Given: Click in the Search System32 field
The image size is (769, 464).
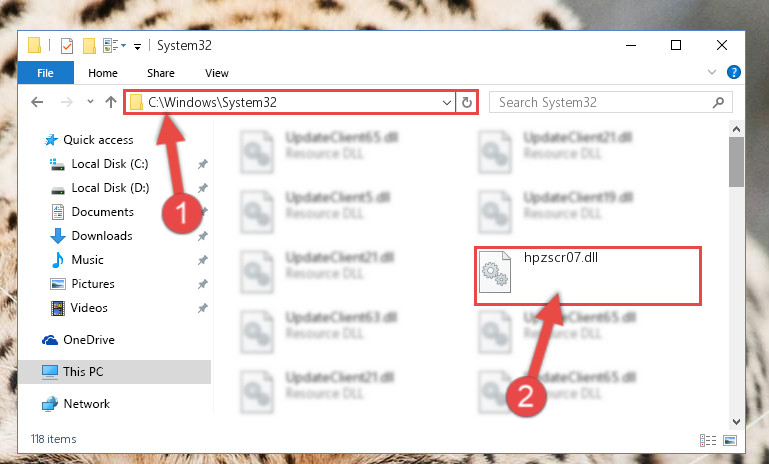Looking at the screenshot, I should (601, 103).
